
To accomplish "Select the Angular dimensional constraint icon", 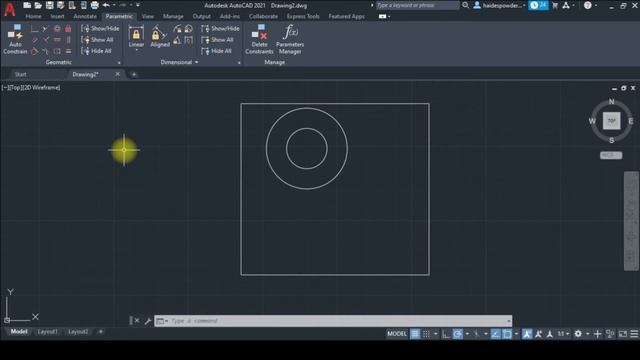I will (x=177, y=40).
